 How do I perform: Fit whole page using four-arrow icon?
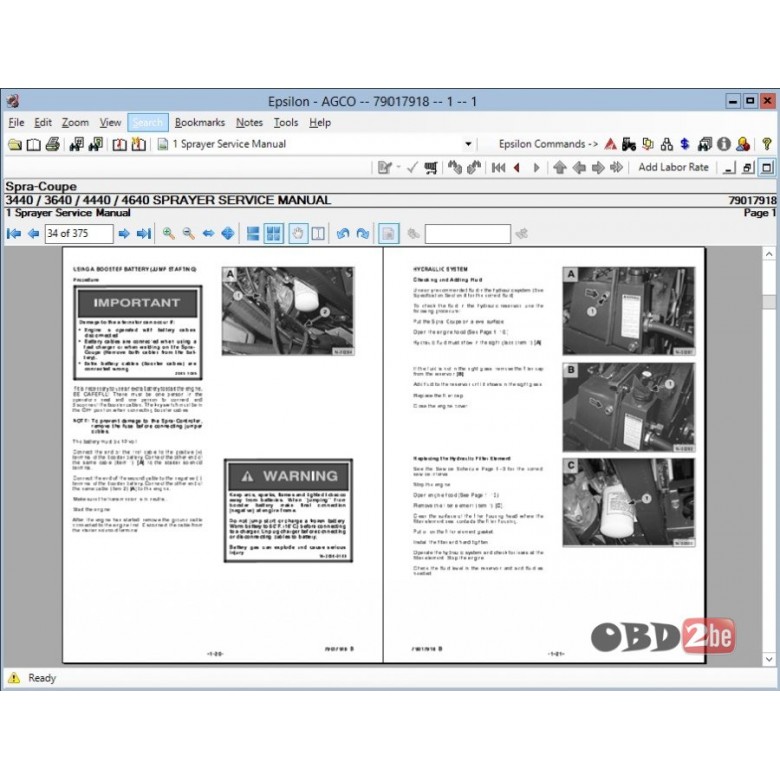point(228,233)
